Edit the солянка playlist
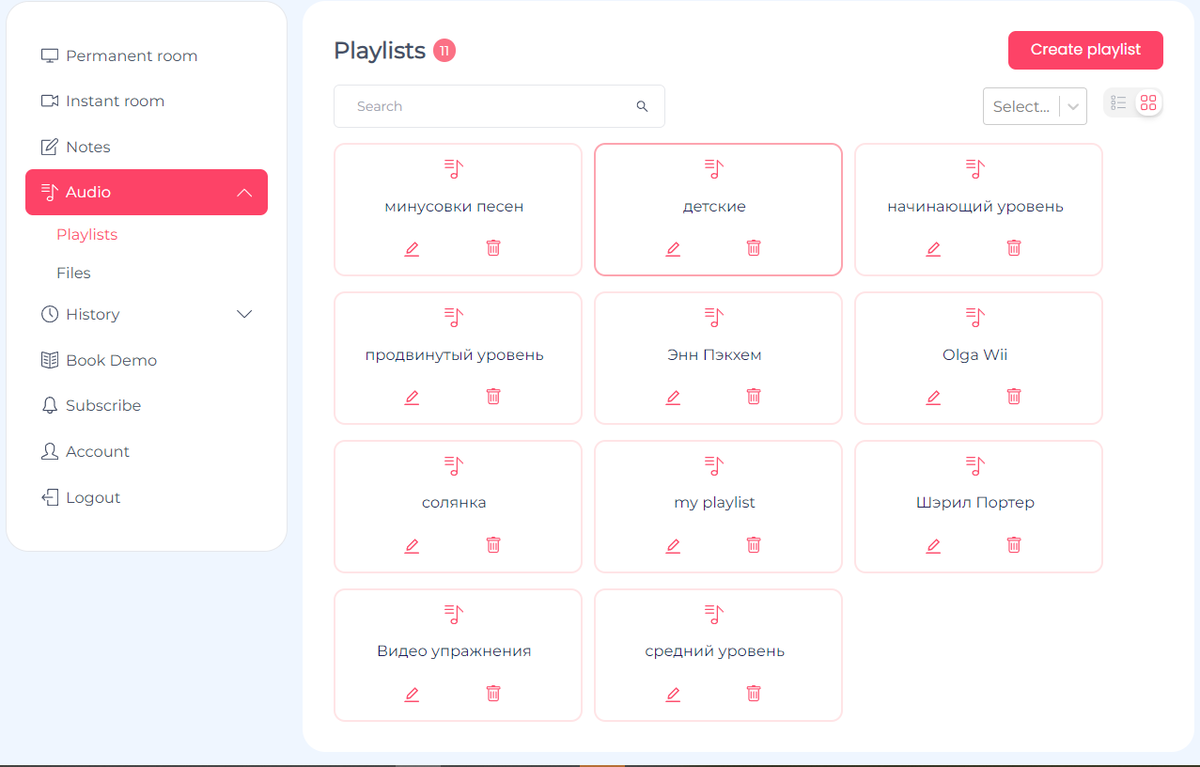1200x767 pixels. [x=412, y=545]
